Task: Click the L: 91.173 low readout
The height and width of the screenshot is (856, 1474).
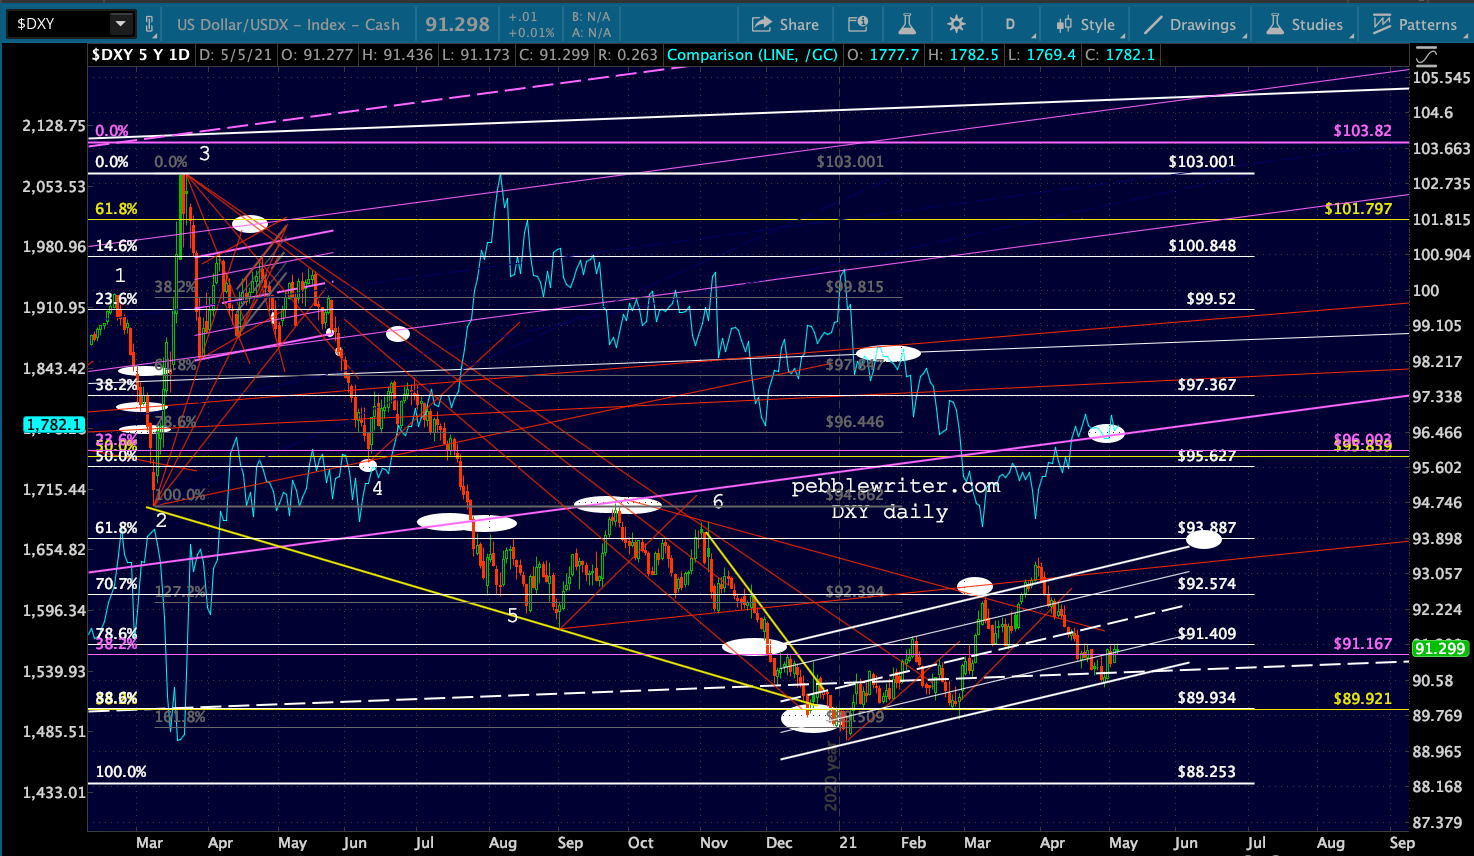Action: click(x=475, y=55)
